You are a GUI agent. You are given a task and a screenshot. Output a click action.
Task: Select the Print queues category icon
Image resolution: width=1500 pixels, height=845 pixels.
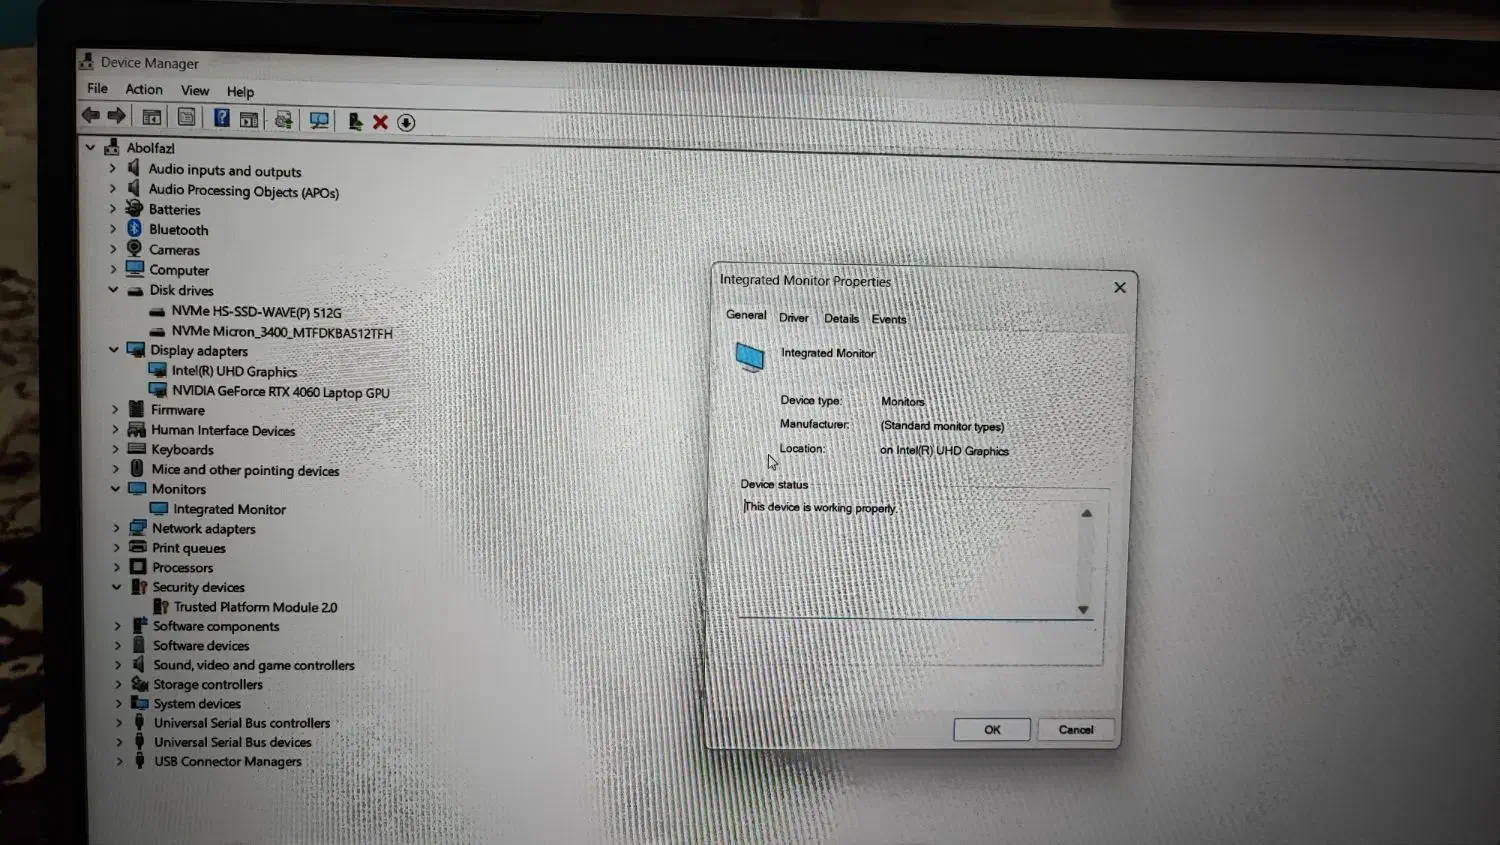[x=138, y=547]
